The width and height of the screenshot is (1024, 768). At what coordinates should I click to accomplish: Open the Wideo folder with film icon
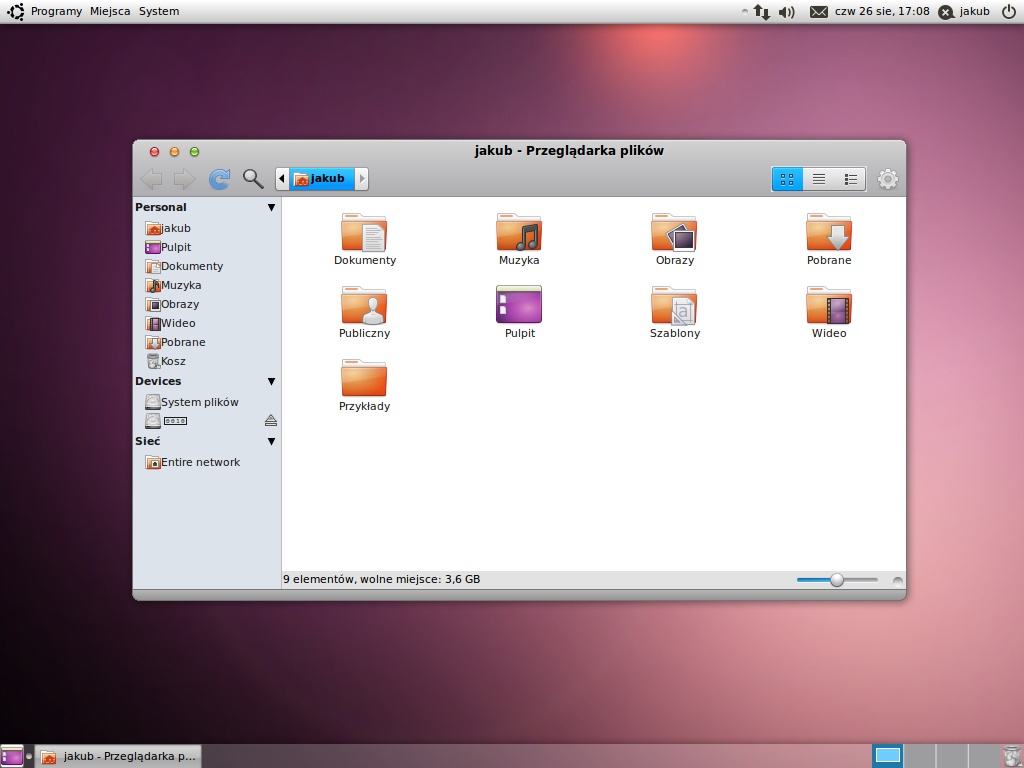[x=829, y=306]
